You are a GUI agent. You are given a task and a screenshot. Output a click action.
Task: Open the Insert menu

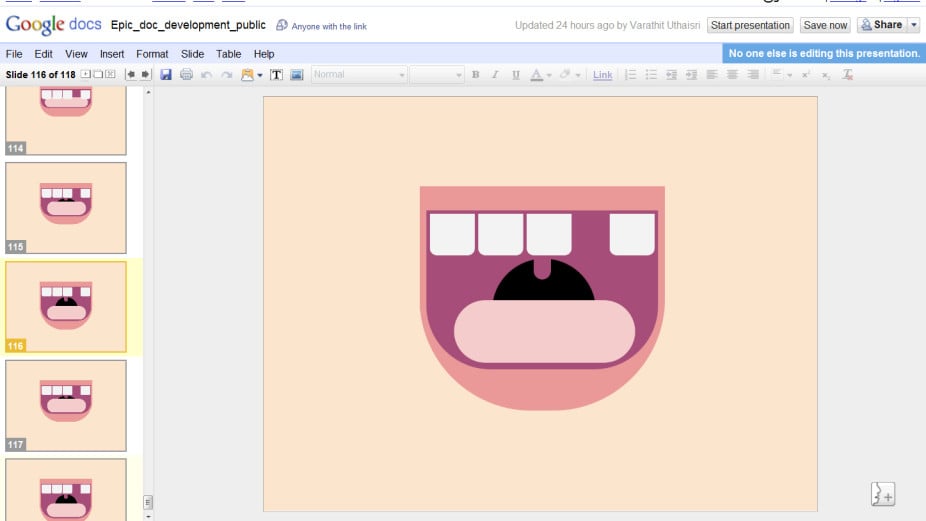[112, 54]
